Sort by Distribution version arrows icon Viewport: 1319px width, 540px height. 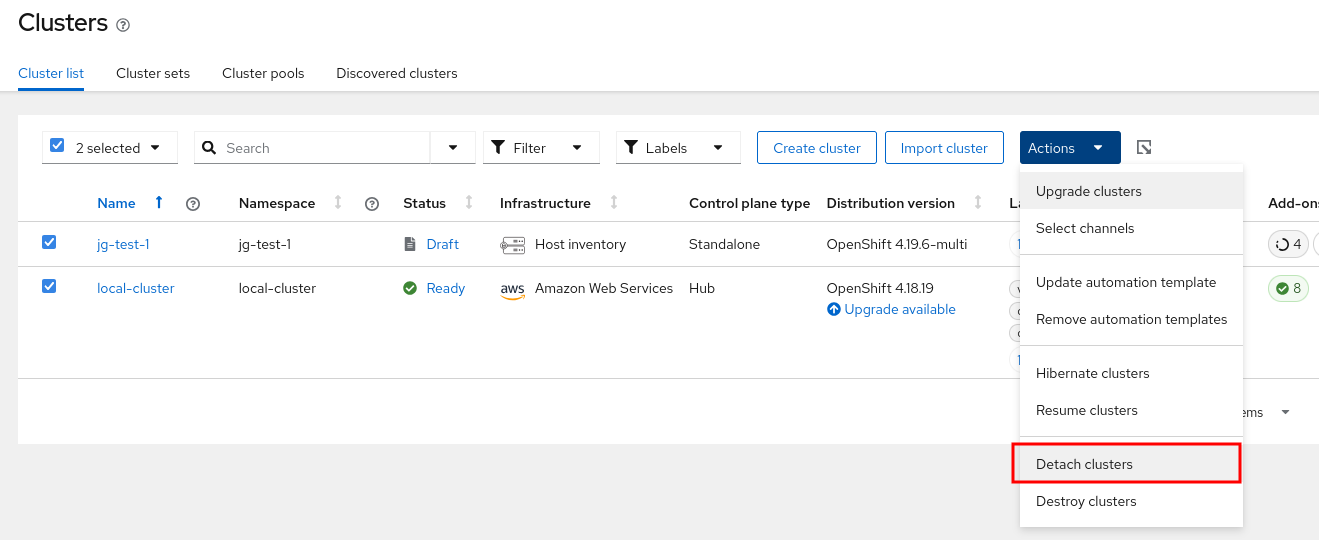(978, 203)
